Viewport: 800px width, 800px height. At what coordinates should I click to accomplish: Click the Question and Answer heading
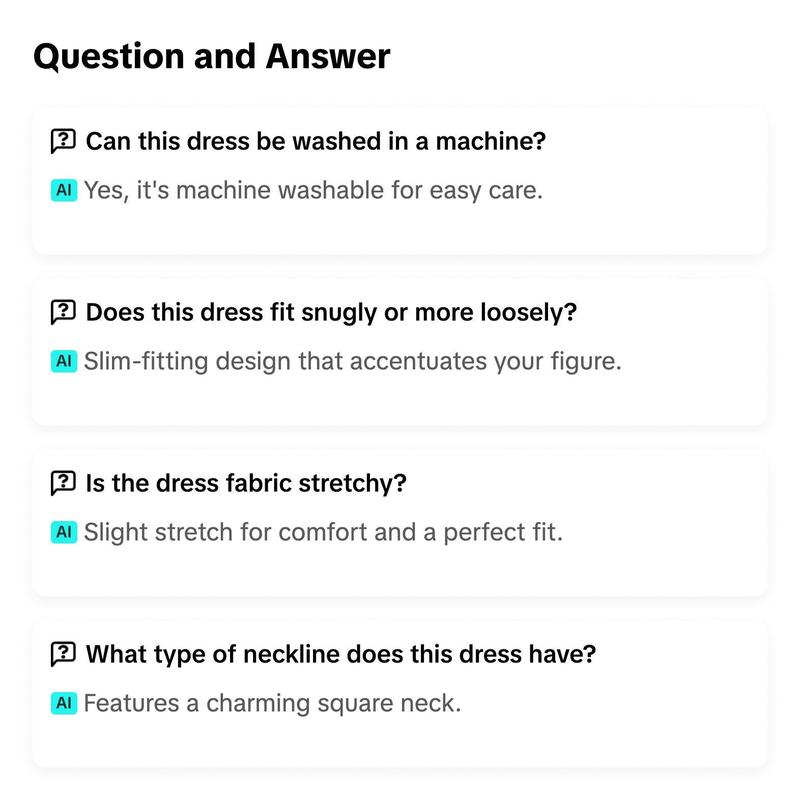click(x=212, y=56)
